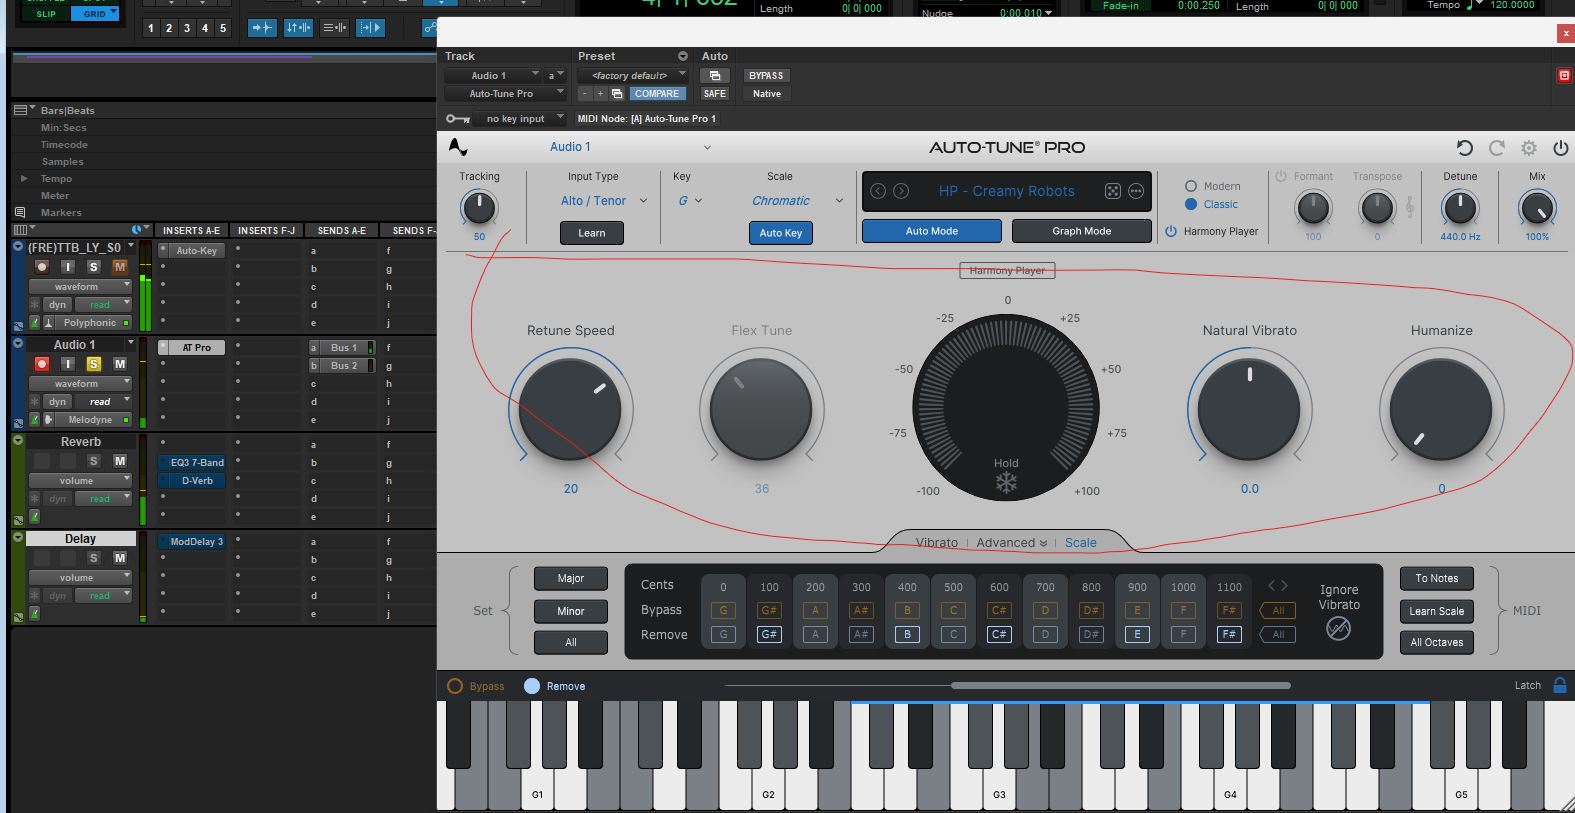The width and height of the screenshot is (1575, 813).
Task: Click the Hold freeze snowflake icon
Action: [x=1006, y=483]
